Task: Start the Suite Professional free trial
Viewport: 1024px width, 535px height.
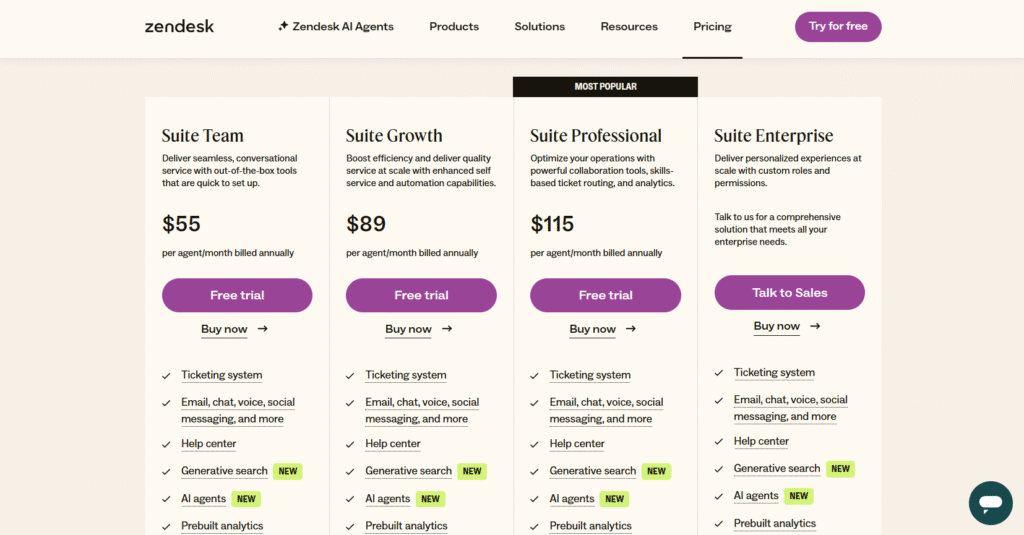Action: tap(605, 295)
